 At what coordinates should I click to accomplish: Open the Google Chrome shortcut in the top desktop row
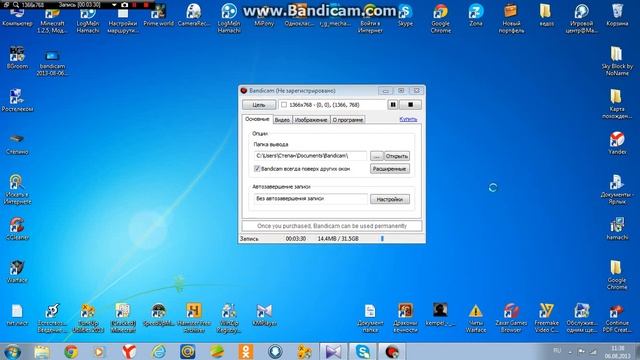tap(440, 18)
